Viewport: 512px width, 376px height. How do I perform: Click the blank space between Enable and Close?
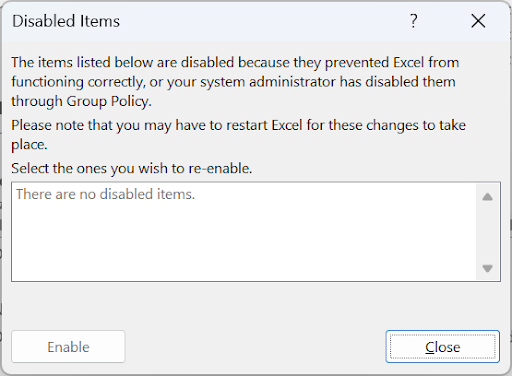255,347
